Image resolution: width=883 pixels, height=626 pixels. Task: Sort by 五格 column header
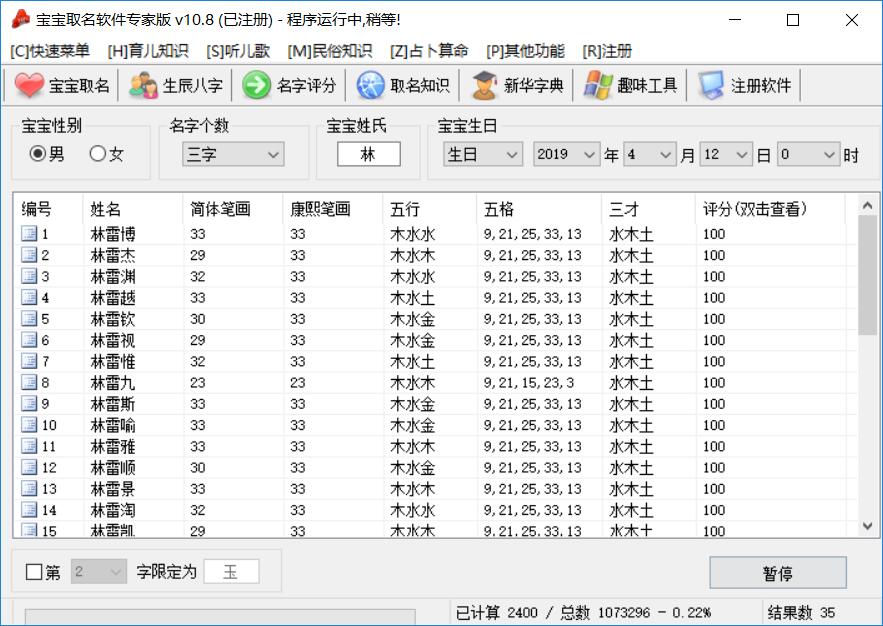coord(539,209)
